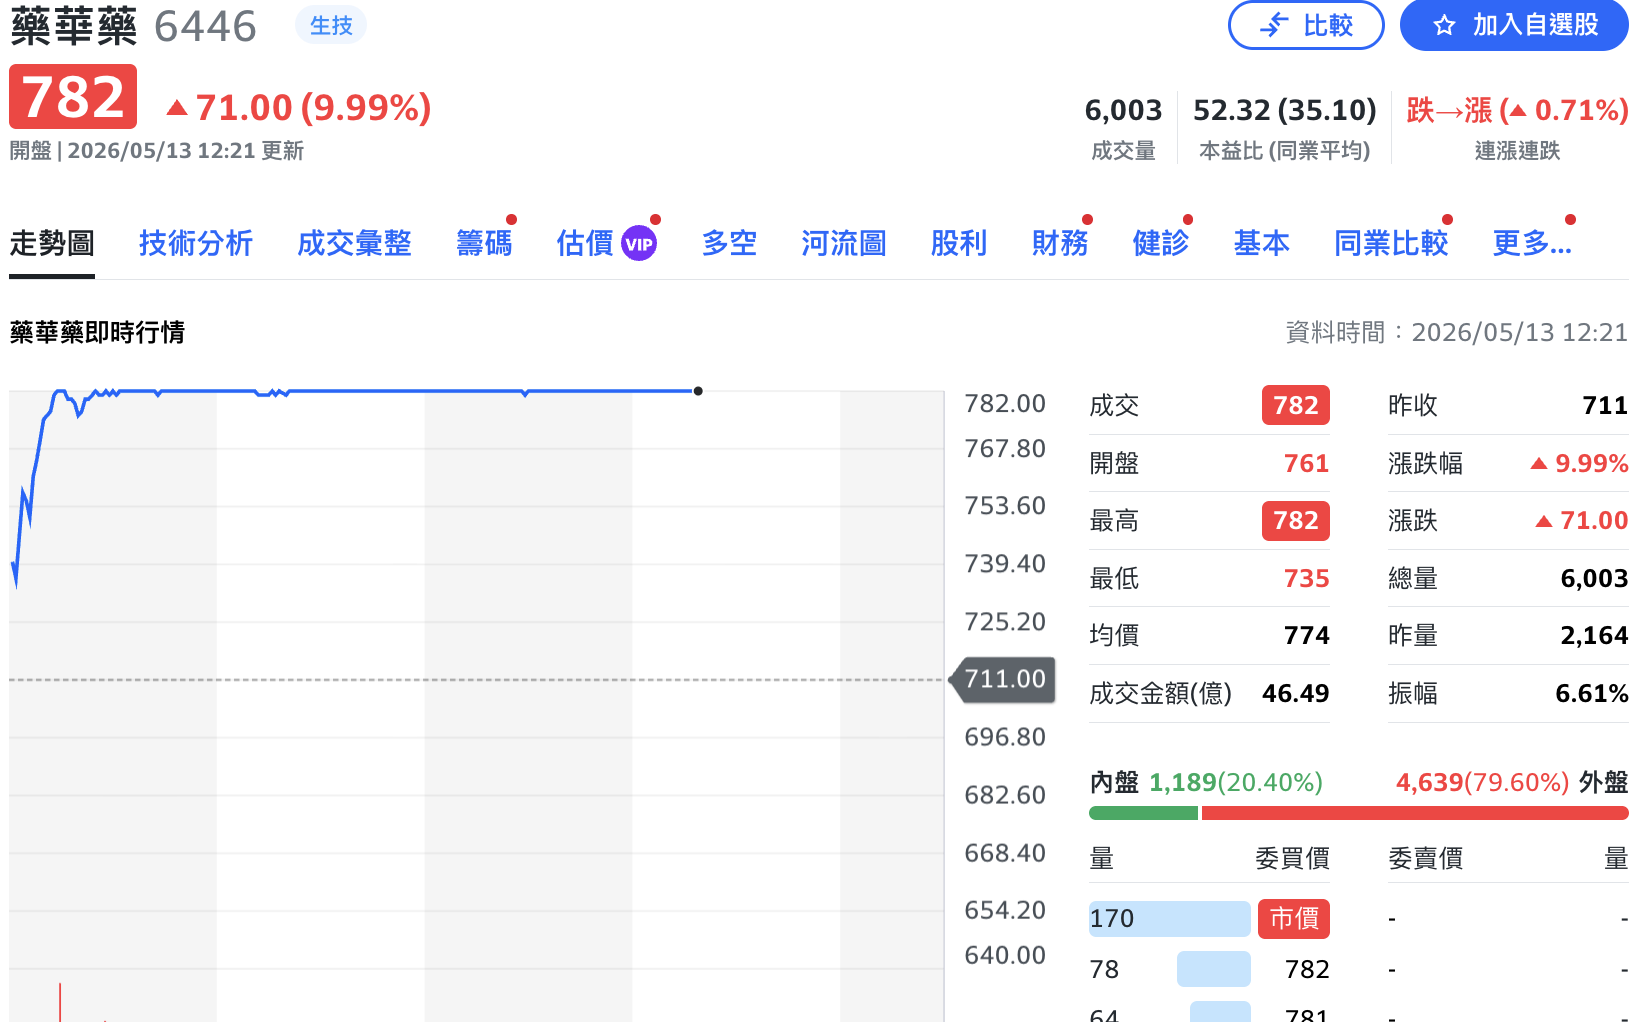This screenshot has height=1022, width=1640.
Task: Click the 52.32 (35.10) 本益比 value
Action: pyautogui.click(x=1284, y=110)
